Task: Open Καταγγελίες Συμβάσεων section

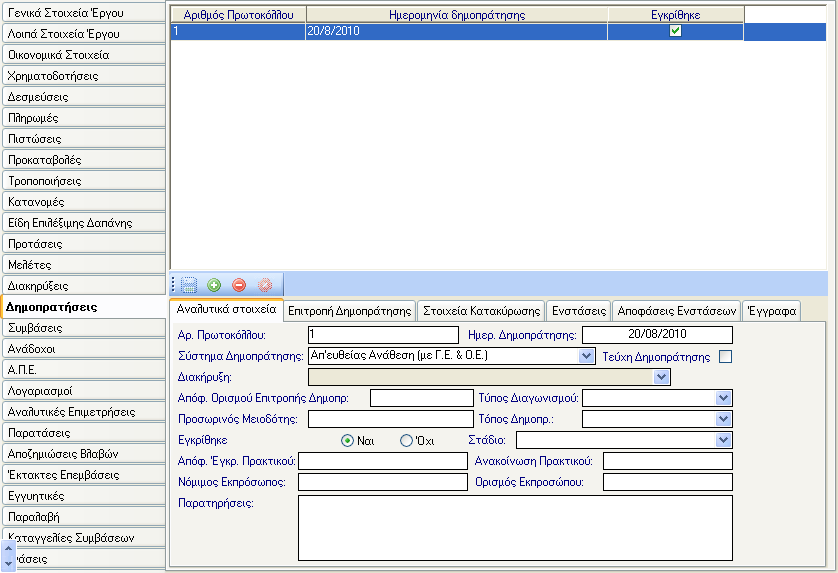Action: click(84, 538)
